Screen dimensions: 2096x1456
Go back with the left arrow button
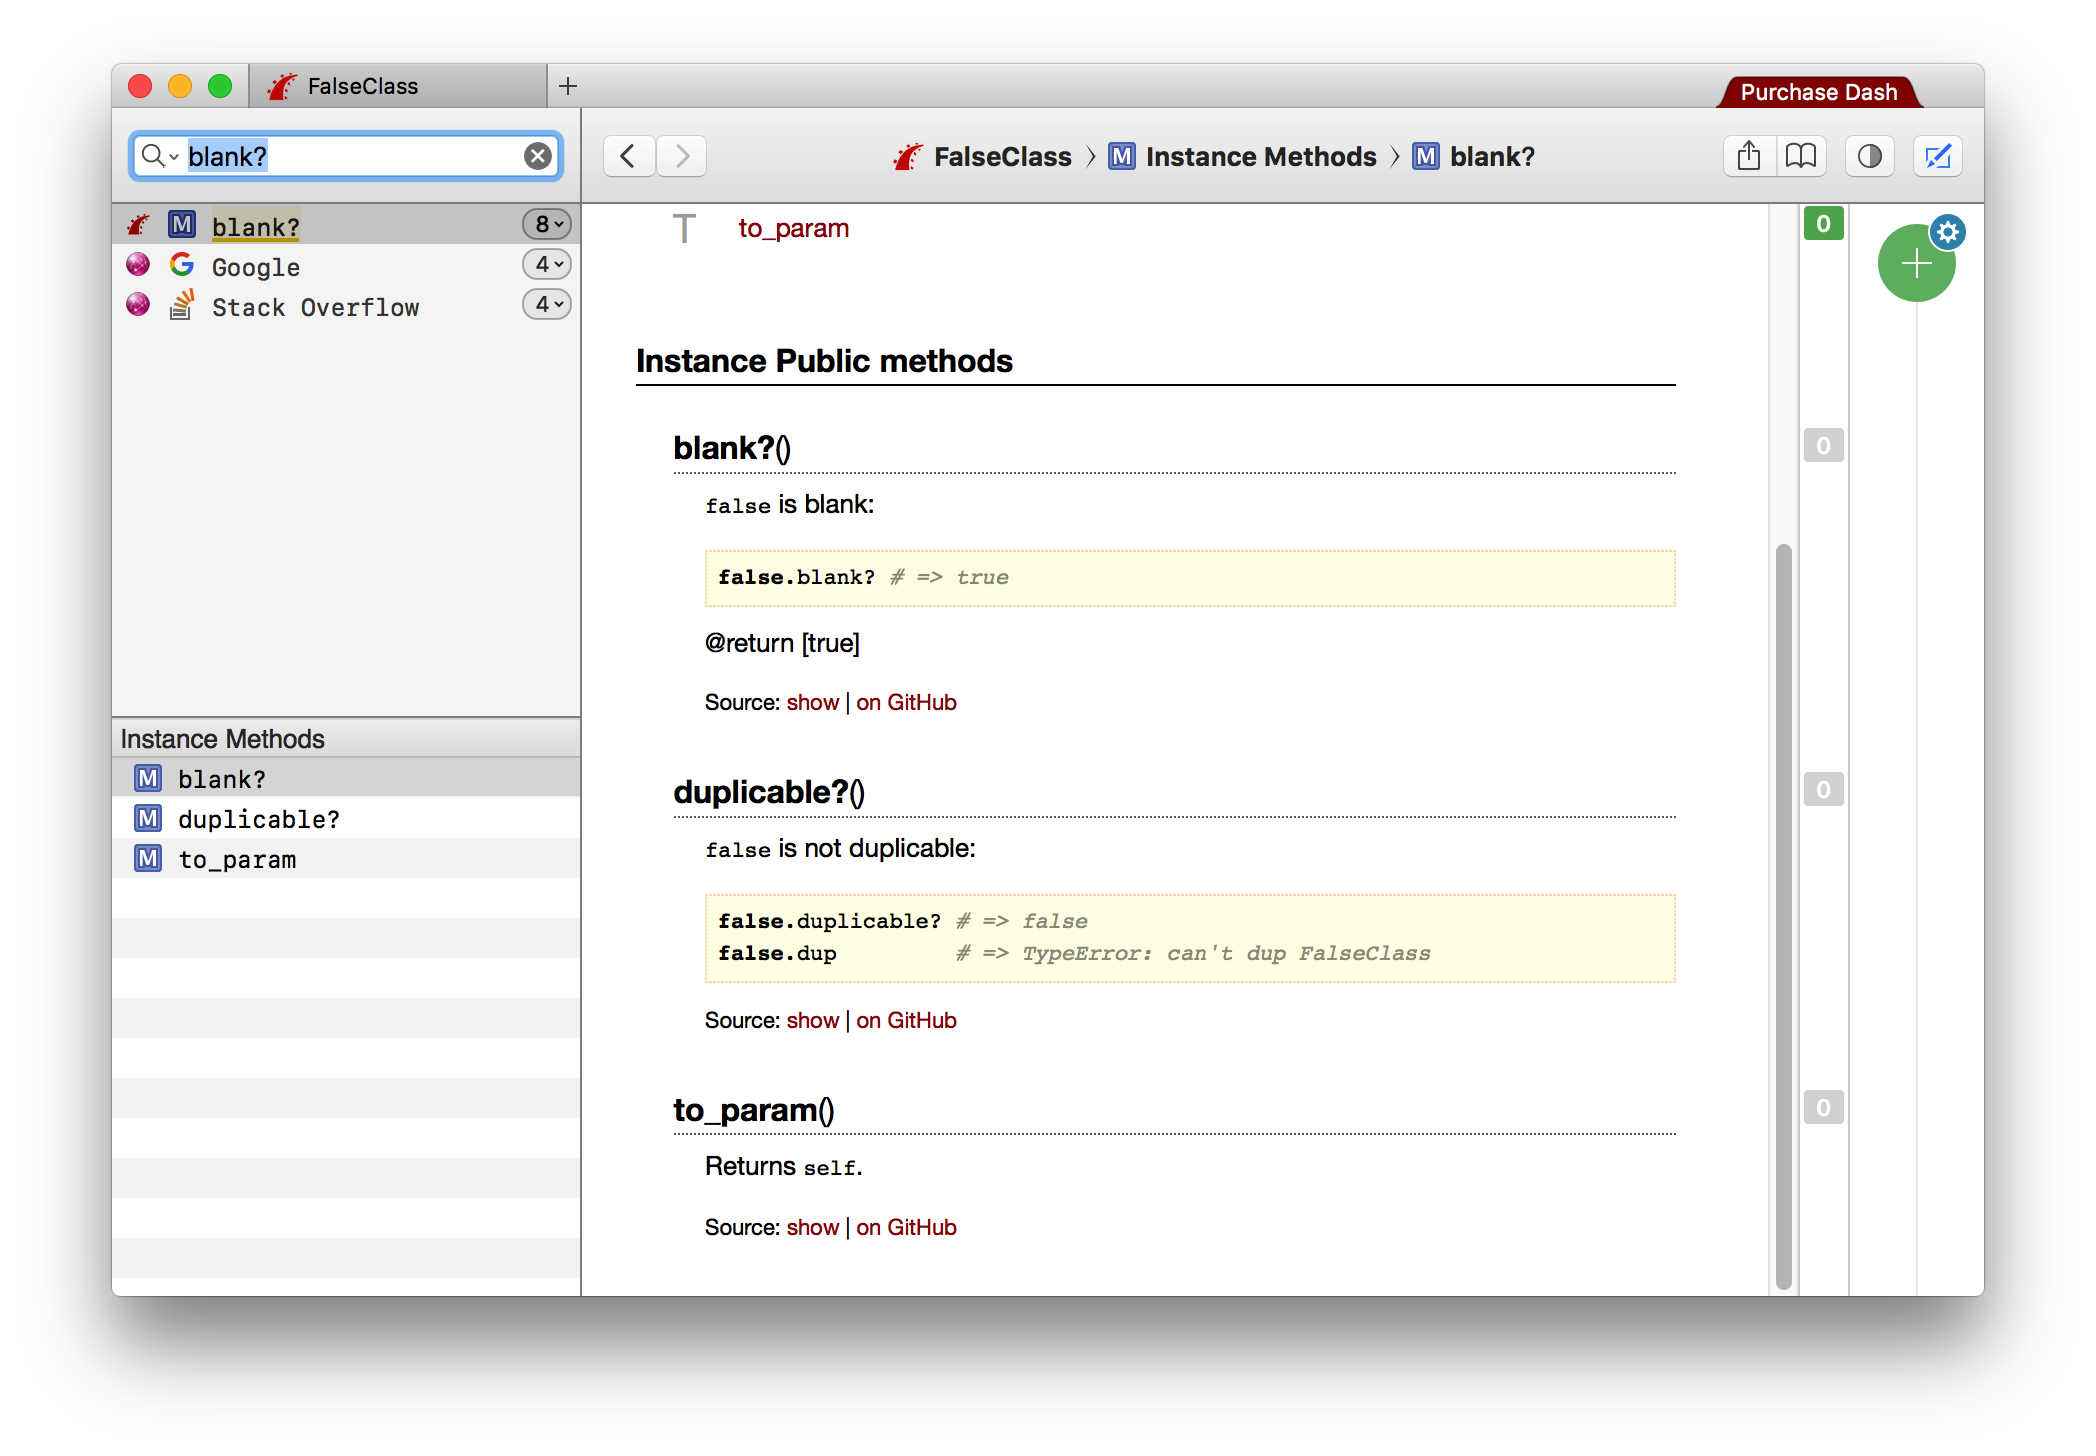click(x=629, y=156)
